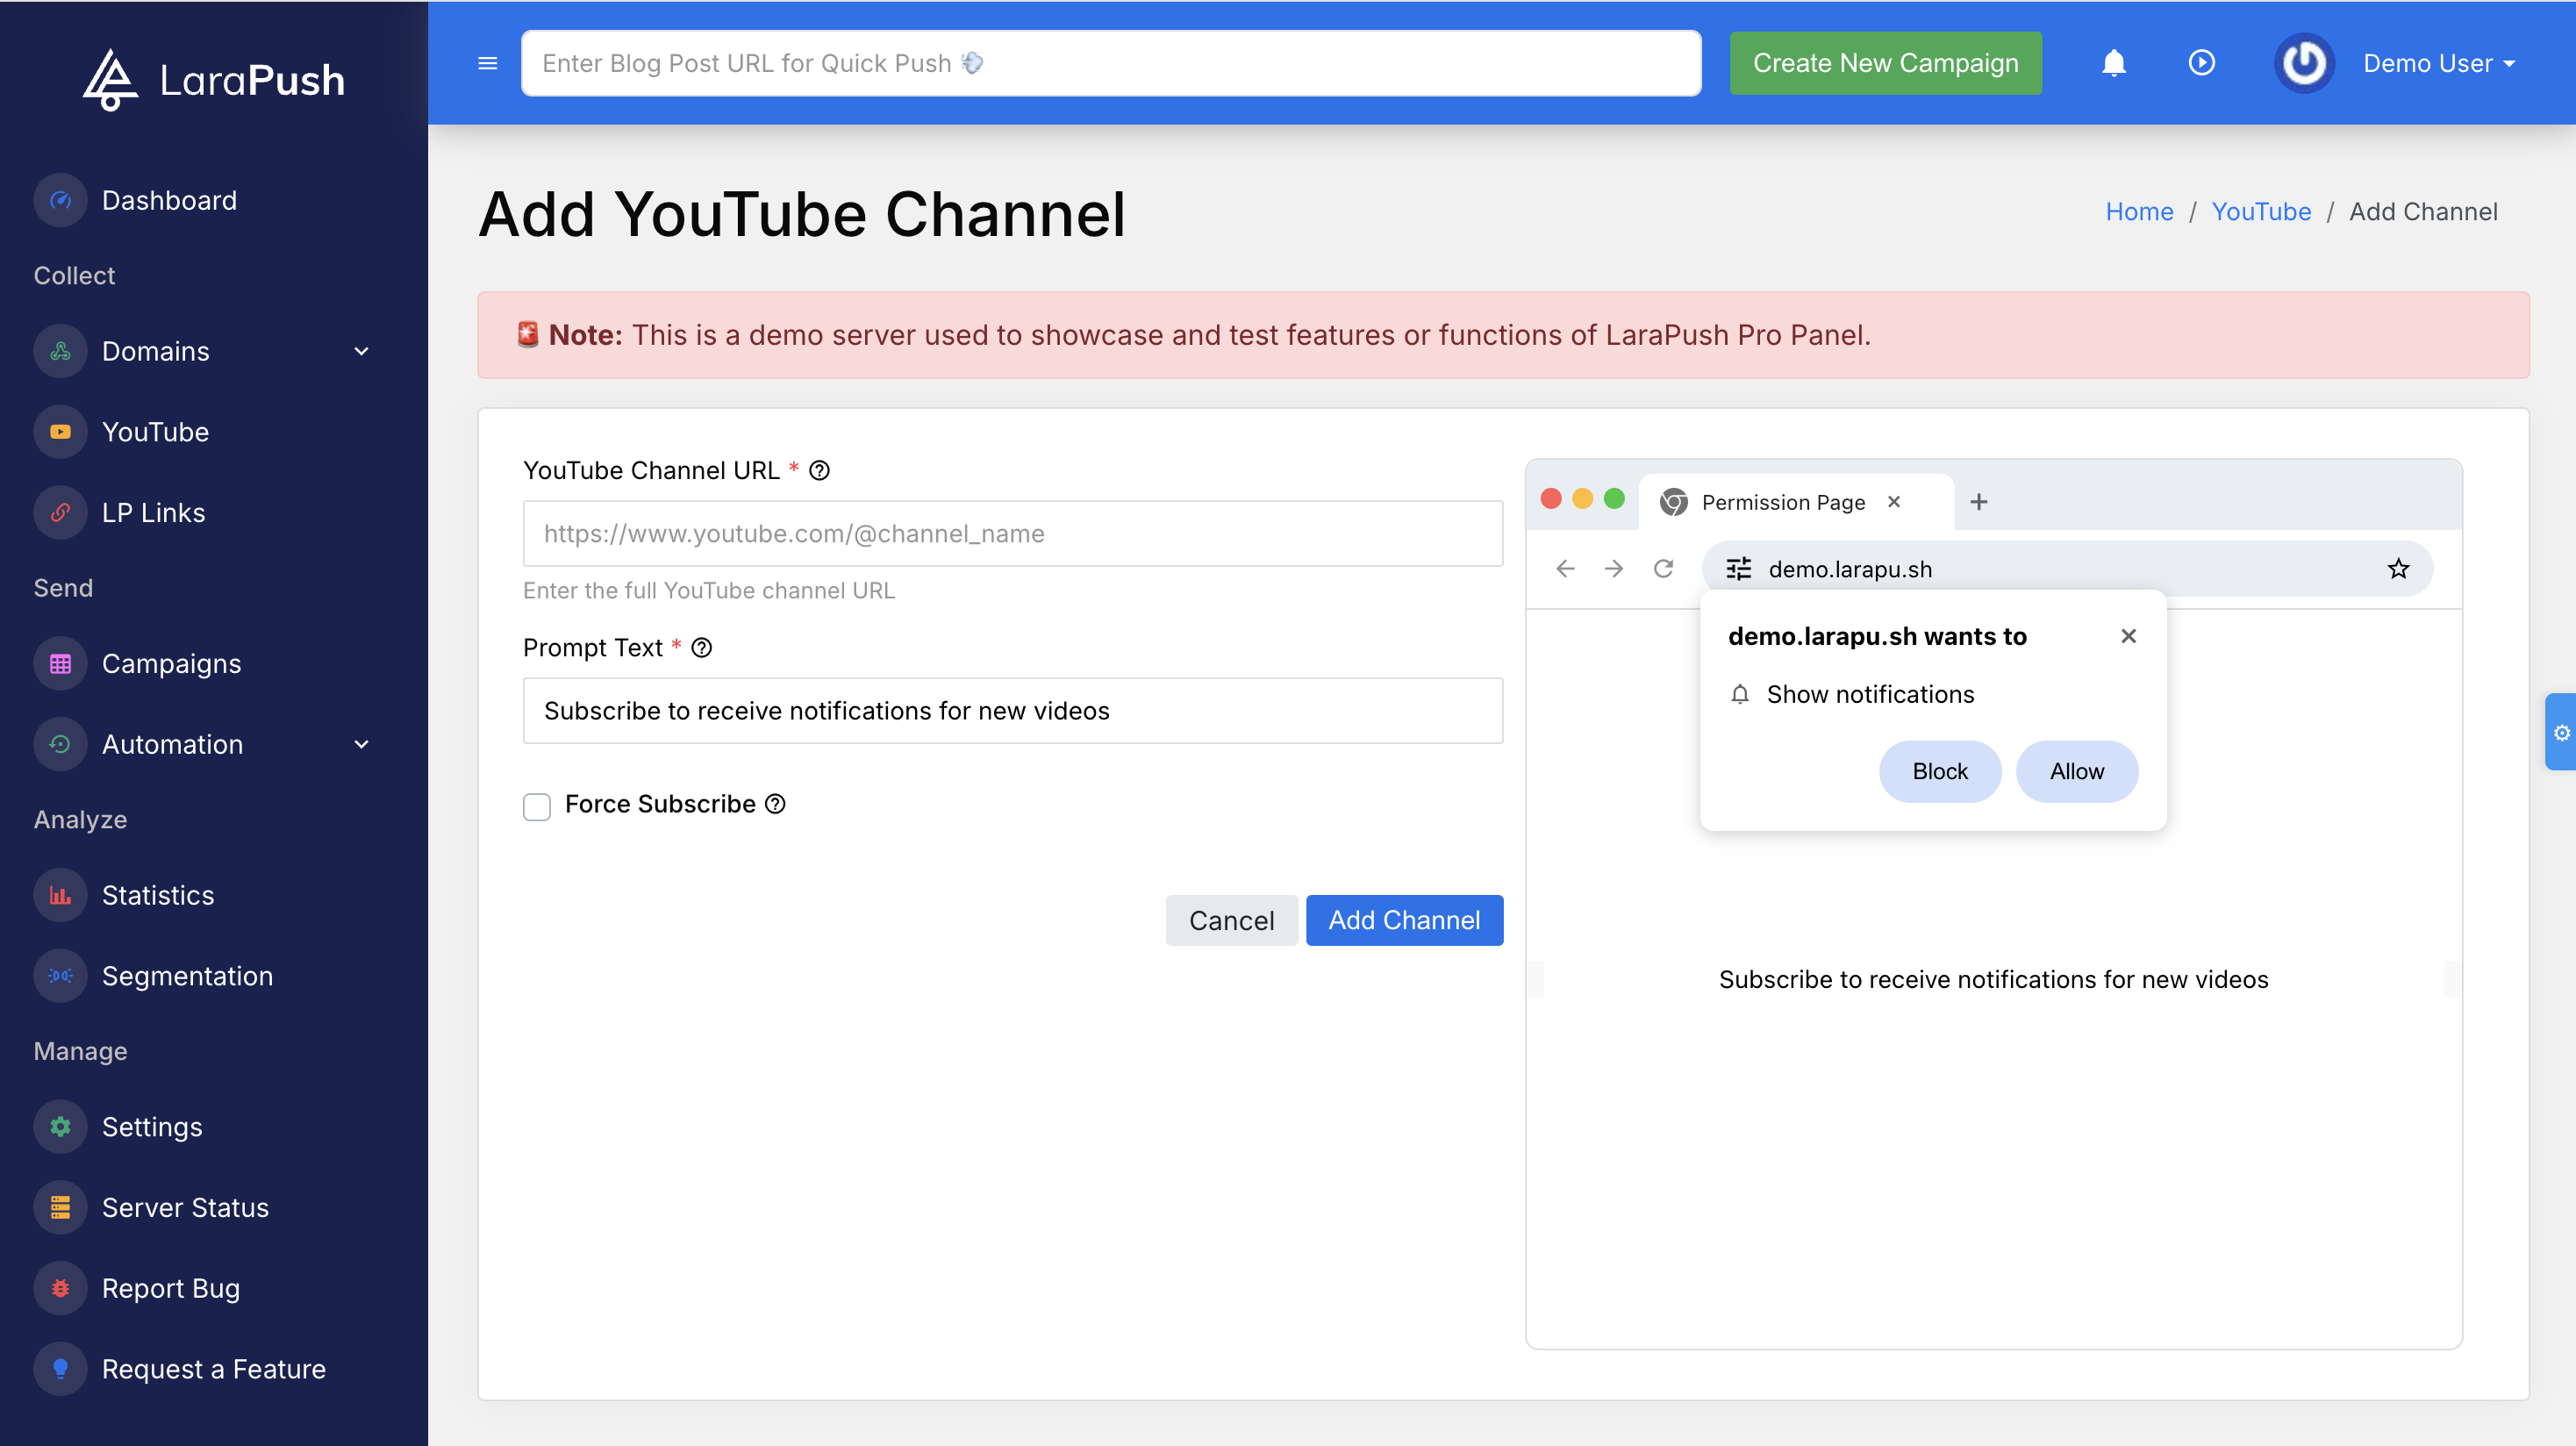Click the preview site settings tune icon

coord(1739,569)
